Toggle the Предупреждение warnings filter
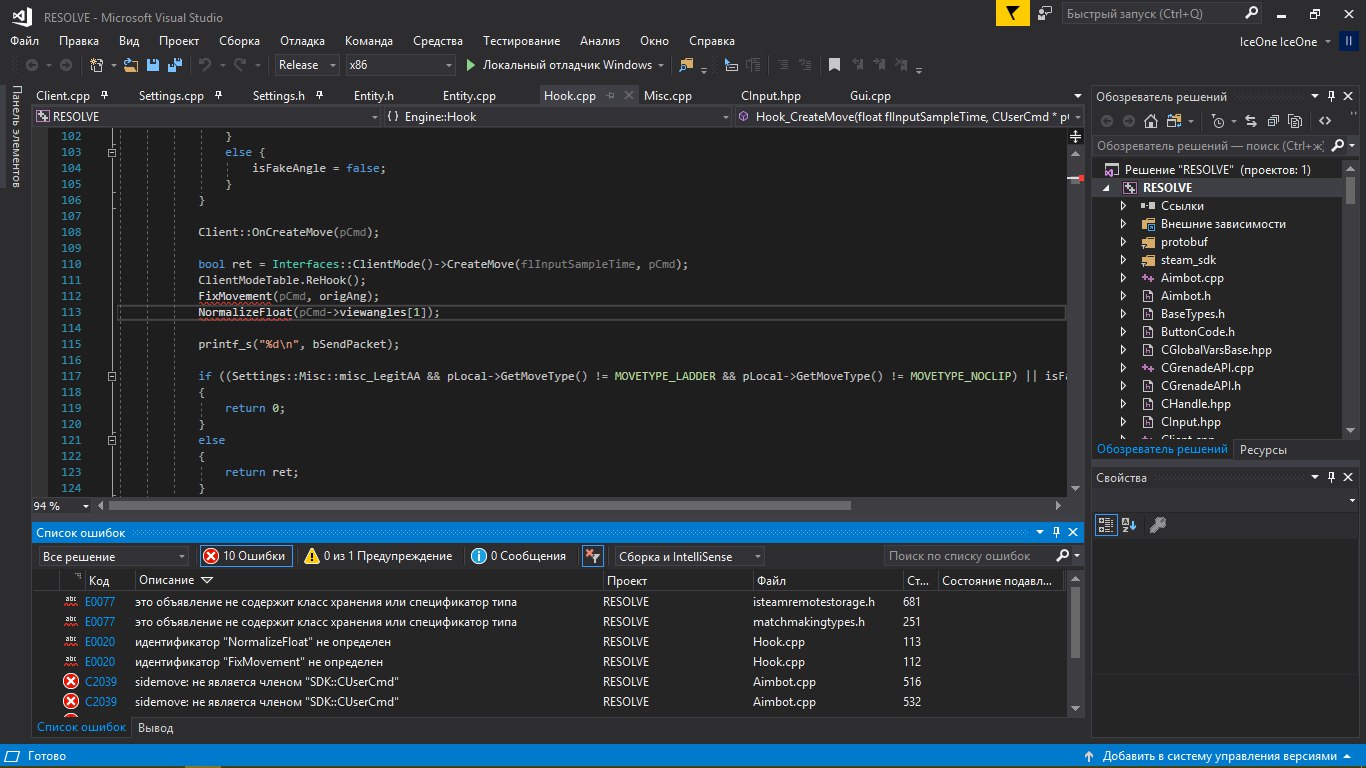This screenshot has height=768, width=1366. coord(378,556)
